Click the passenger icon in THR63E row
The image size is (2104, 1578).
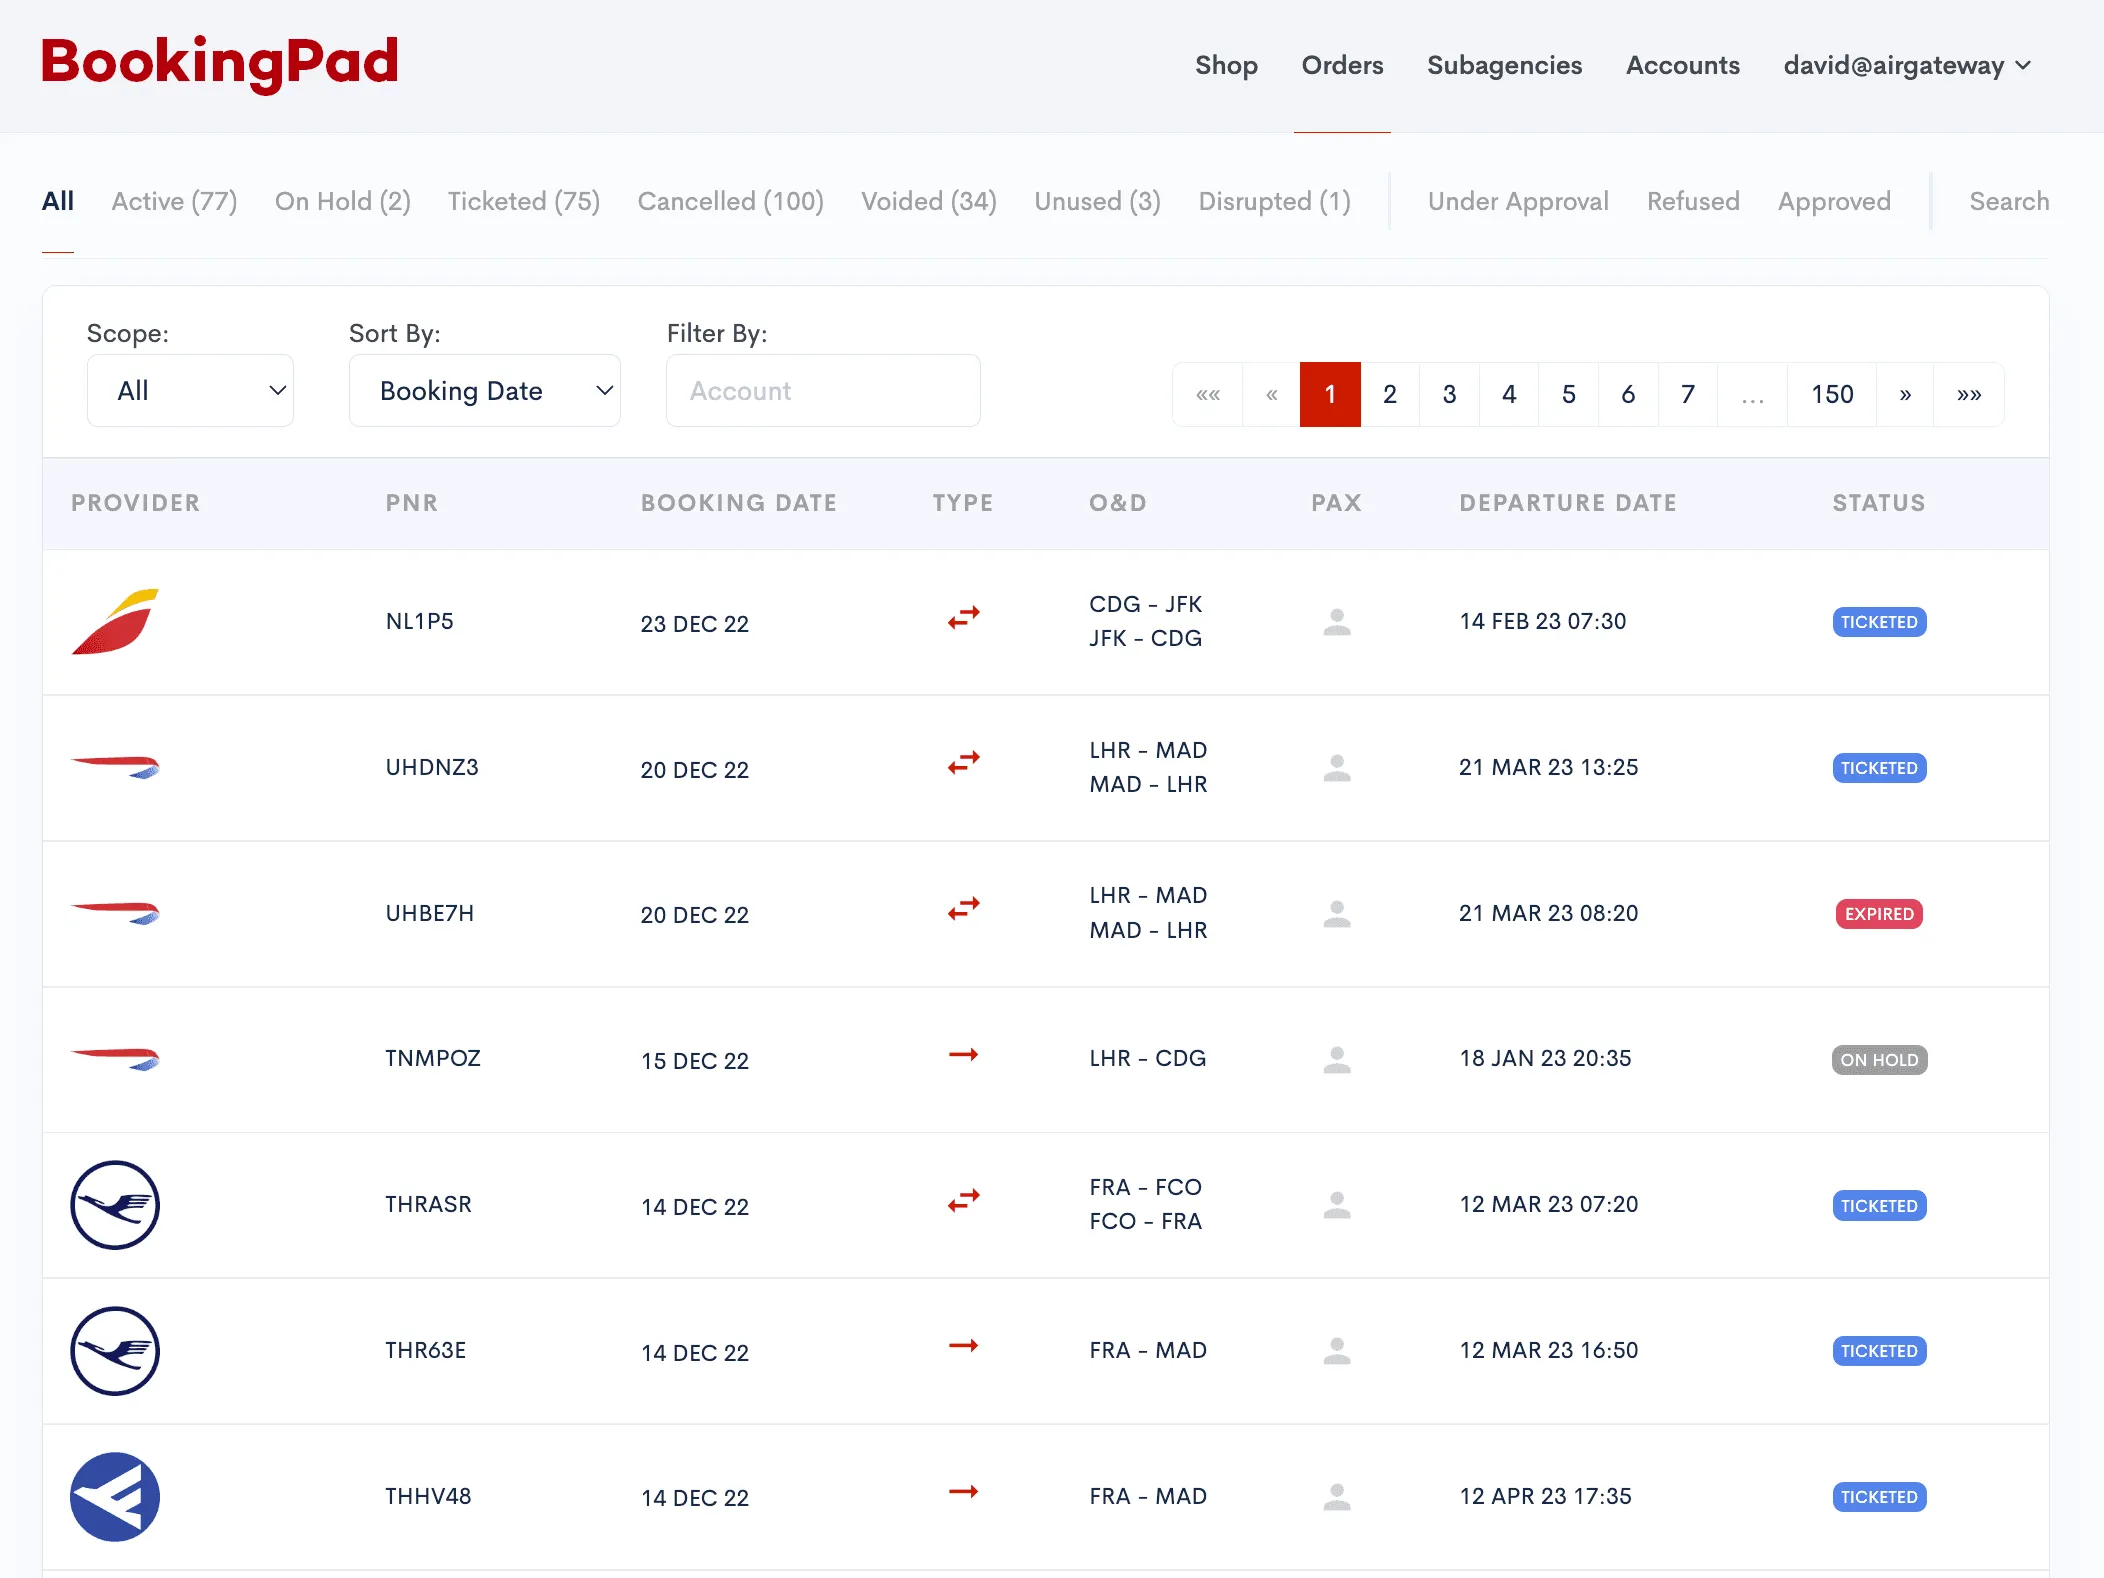click(x=1337, y=1351)
